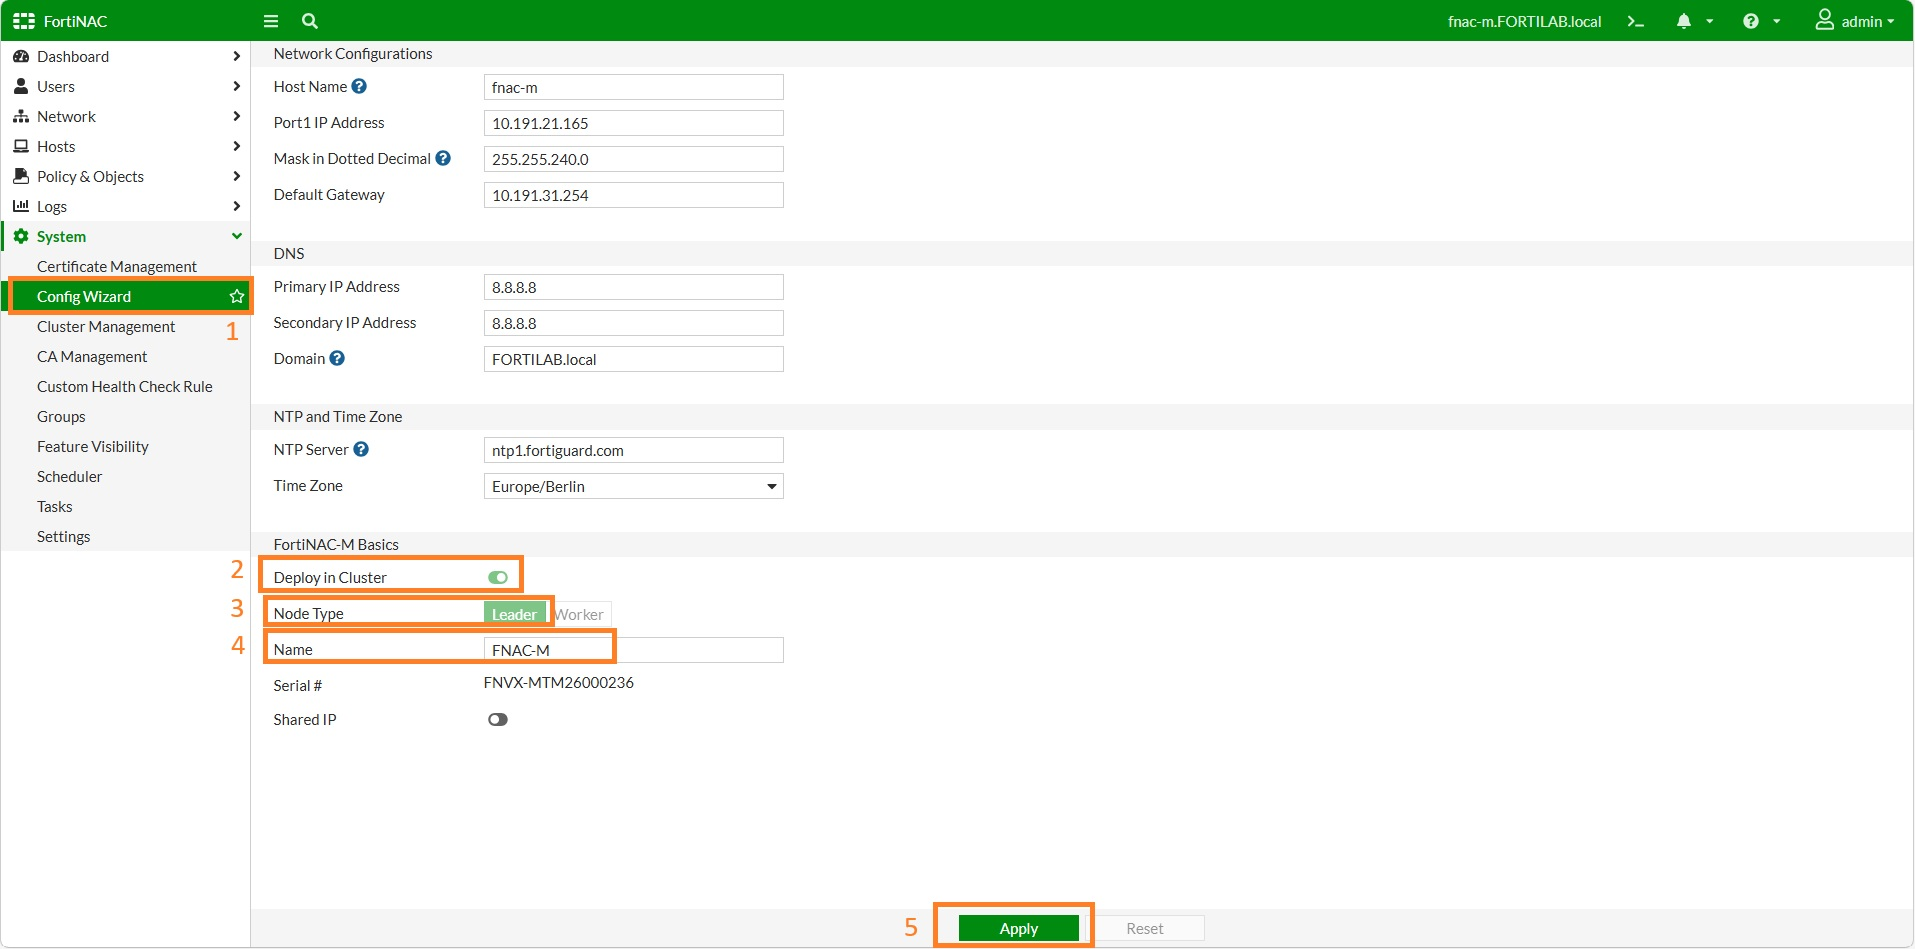The width and height of the screenshot is (1915, 949).
Task: Click the admin user icon
Action: pos(1825,20)
